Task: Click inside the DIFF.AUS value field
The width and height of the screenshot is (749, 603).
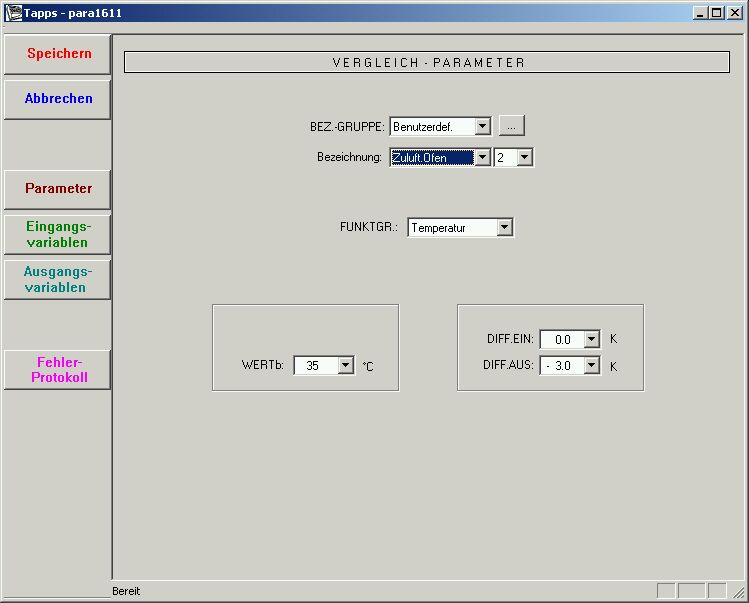Action: (561, 366)
